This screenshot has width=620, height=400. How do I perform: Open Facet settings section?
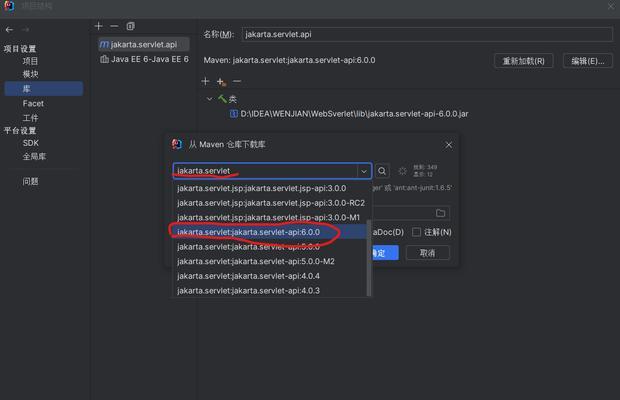33,104
